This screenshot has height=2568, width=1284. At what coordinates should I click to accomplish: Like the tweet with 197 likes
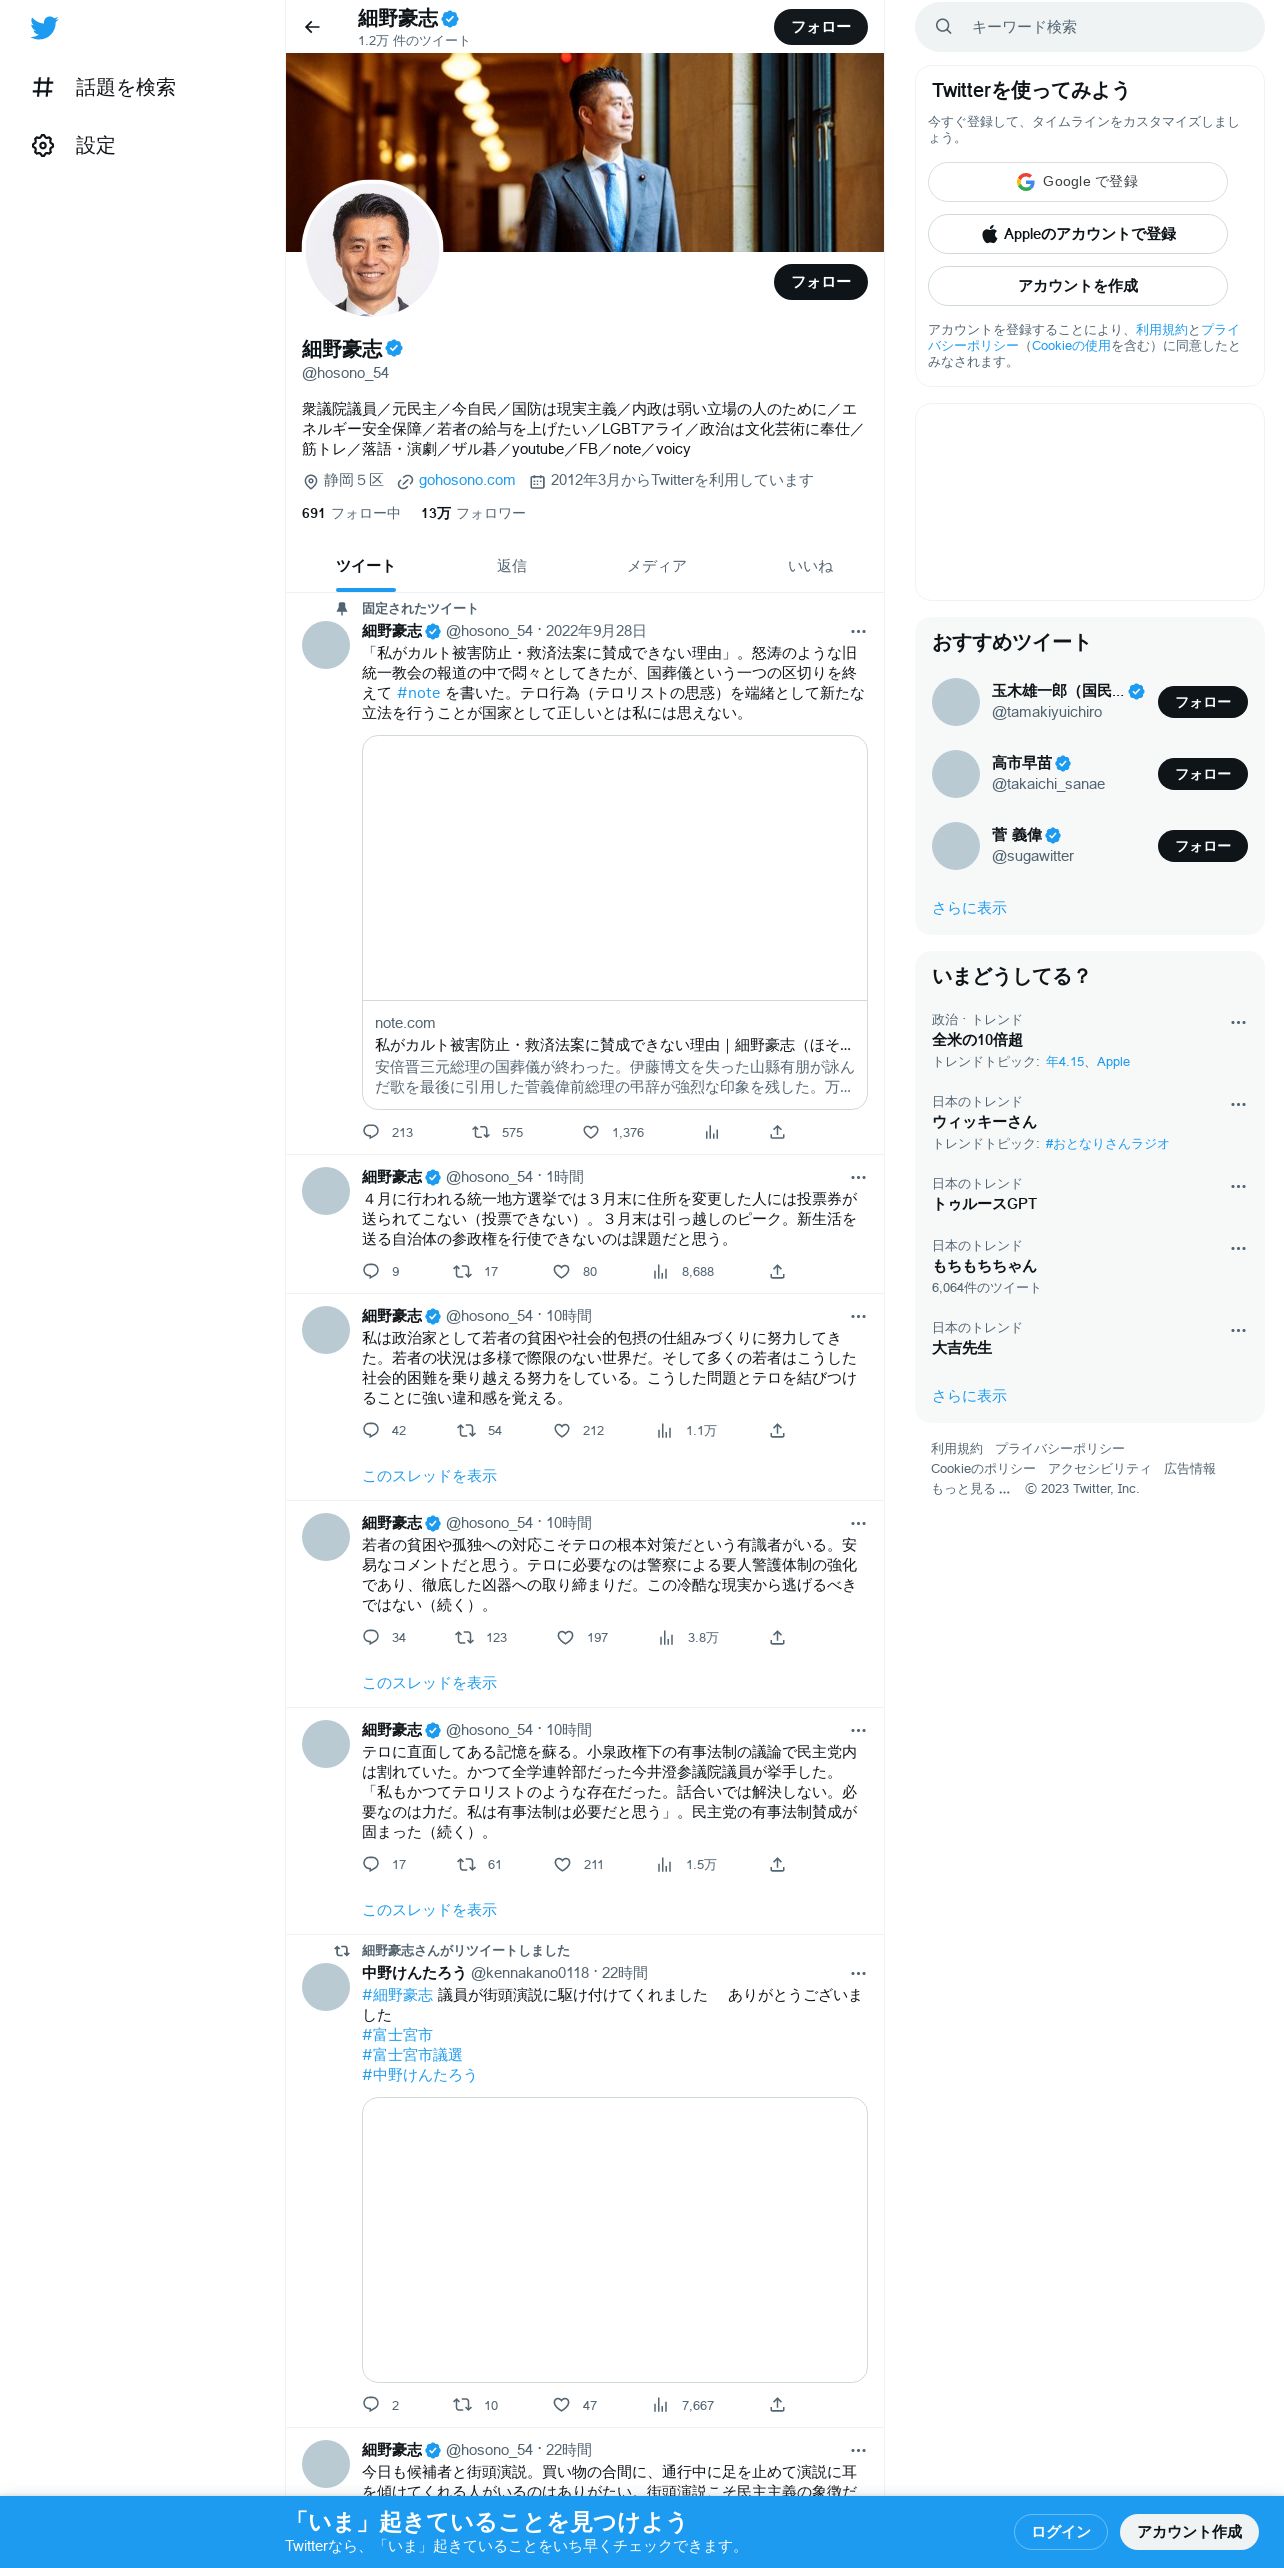click(582, 1637)
